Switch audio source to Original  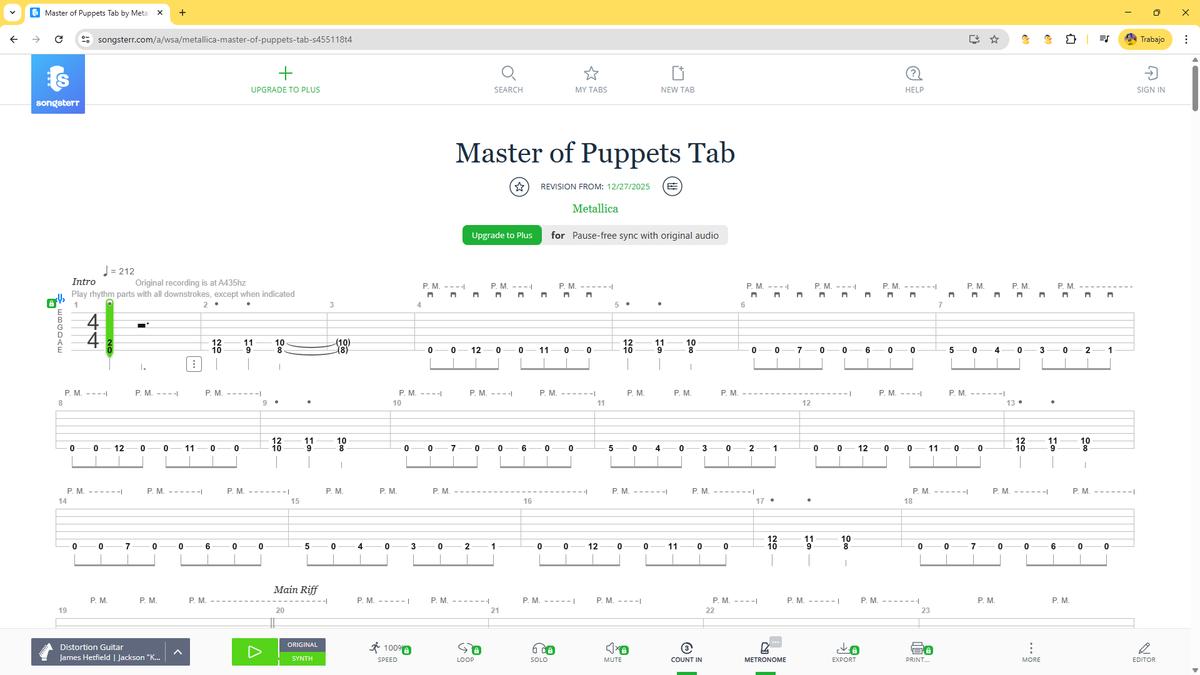[x=302, y=645]
